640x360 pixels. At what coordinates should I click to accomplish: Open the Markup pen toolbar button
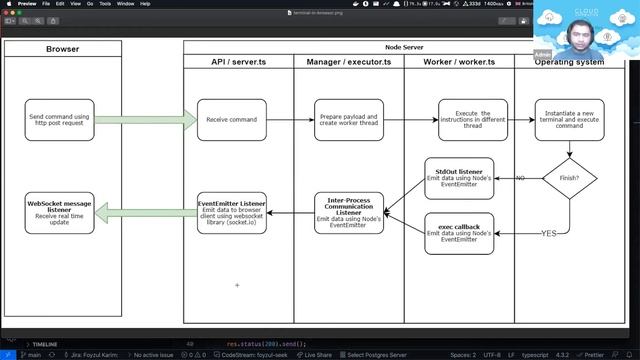[507, 21]
